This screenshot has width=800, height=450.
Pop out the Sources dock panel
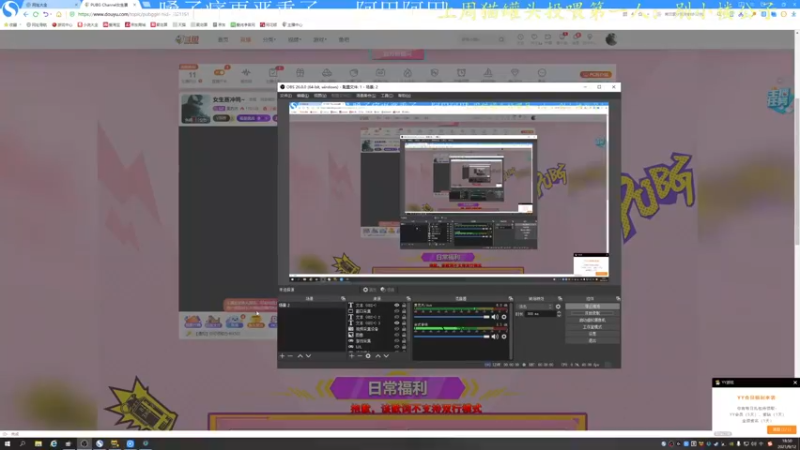(408, 298)
